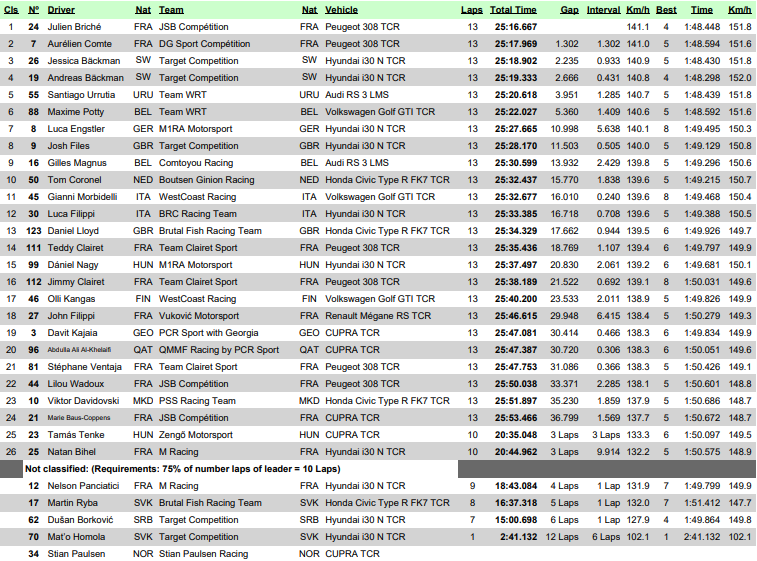Select Mat'o Homola's time 2:41.132
Image resolution: width=757 pixels, height=561 pixels.
tap(518, 536)
